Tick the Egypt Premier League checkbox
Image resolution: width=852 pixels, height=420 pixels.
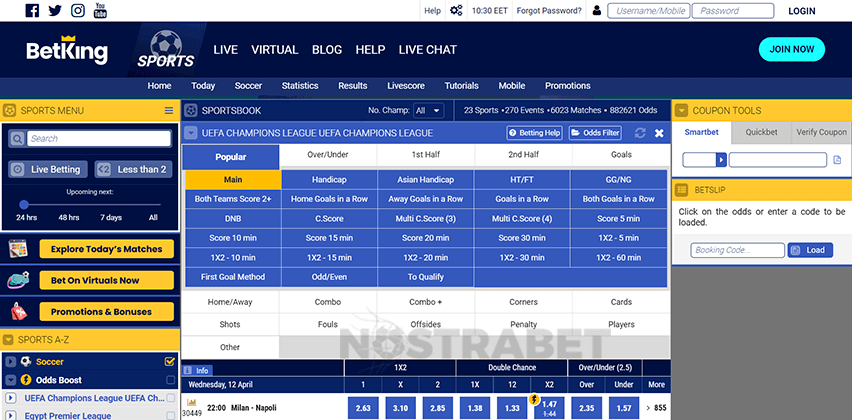pyautogui.click(x=171, y=416)
